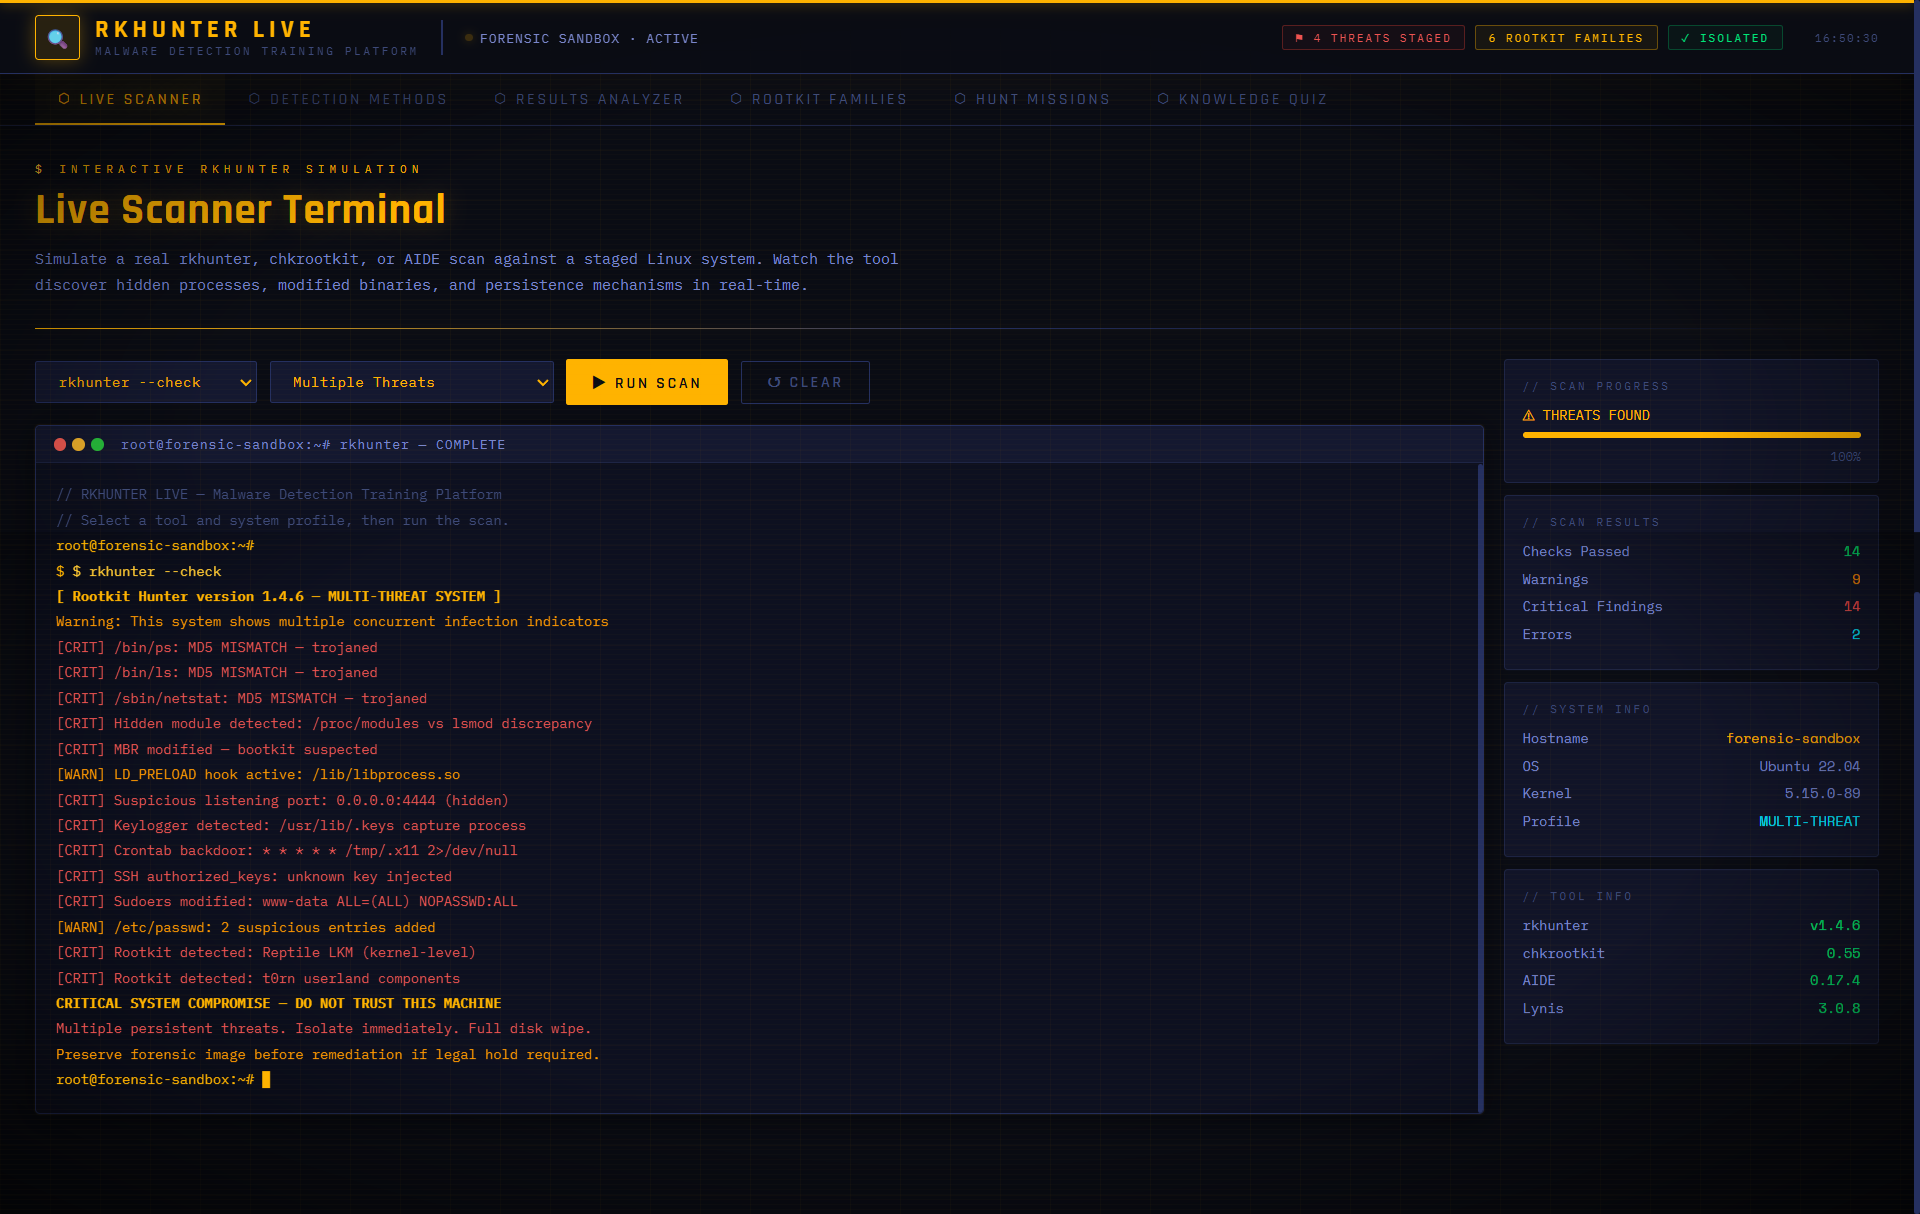Open the Results Analyzer tab
Image resolution: width=1920 pixels, height=1214 pixels.
coord(589,99)
